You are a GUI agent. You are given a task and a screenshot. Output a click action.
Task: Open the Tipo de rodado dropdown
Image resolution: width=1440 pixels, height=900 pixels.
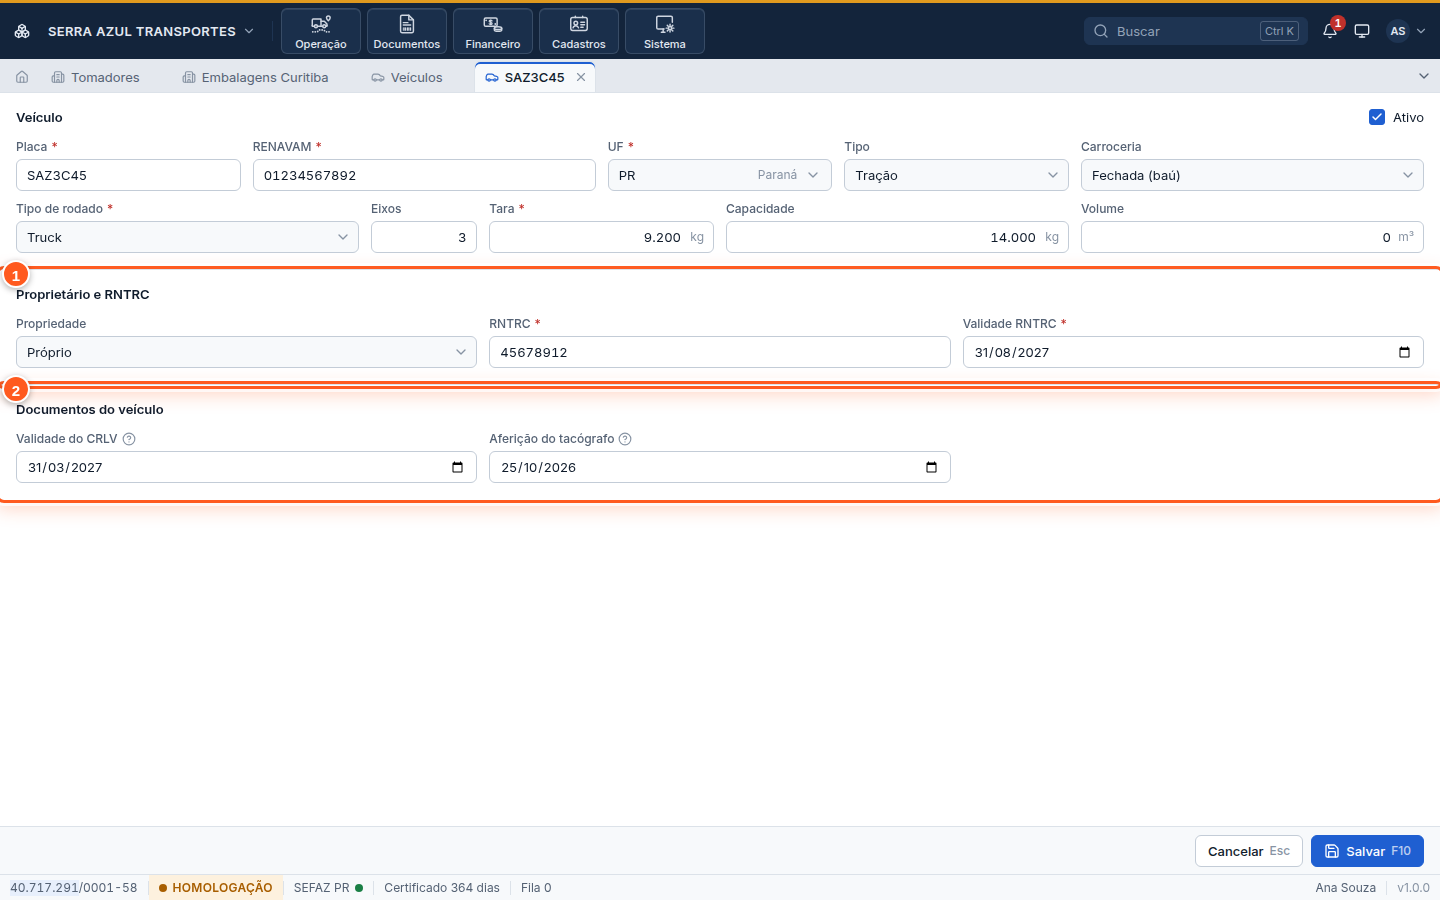point(187,237)
